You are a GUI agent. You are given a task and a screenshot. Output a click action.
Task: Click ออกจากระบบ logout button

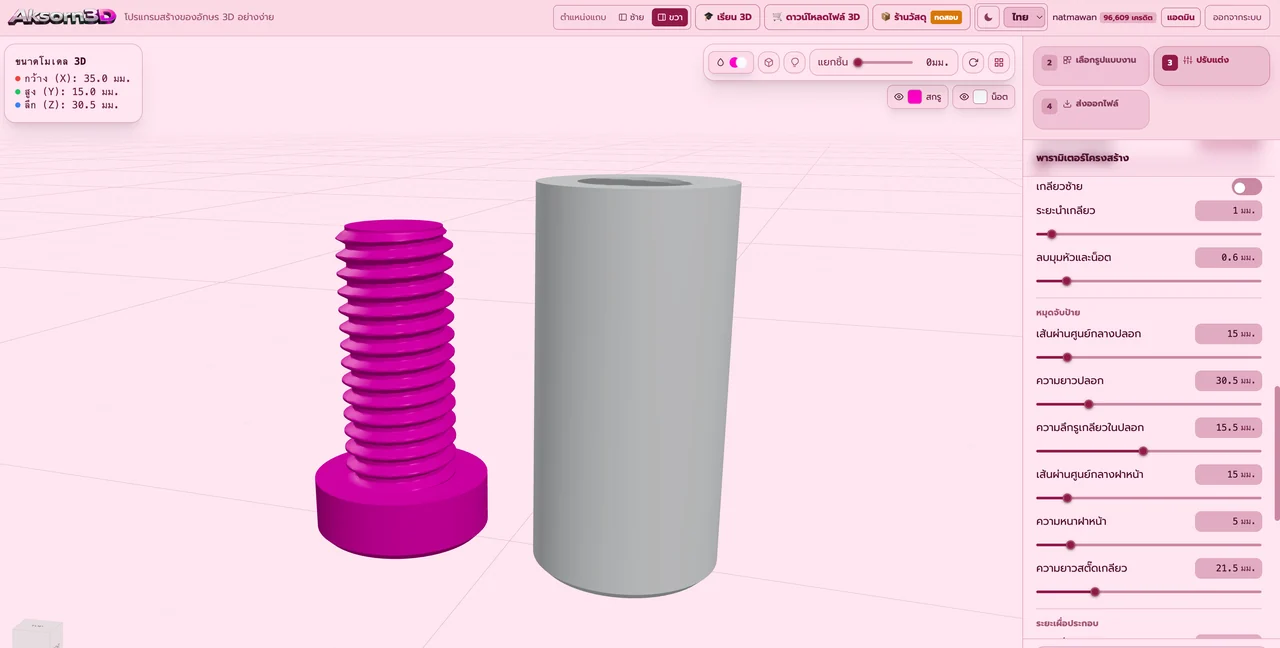point(1236,17)
